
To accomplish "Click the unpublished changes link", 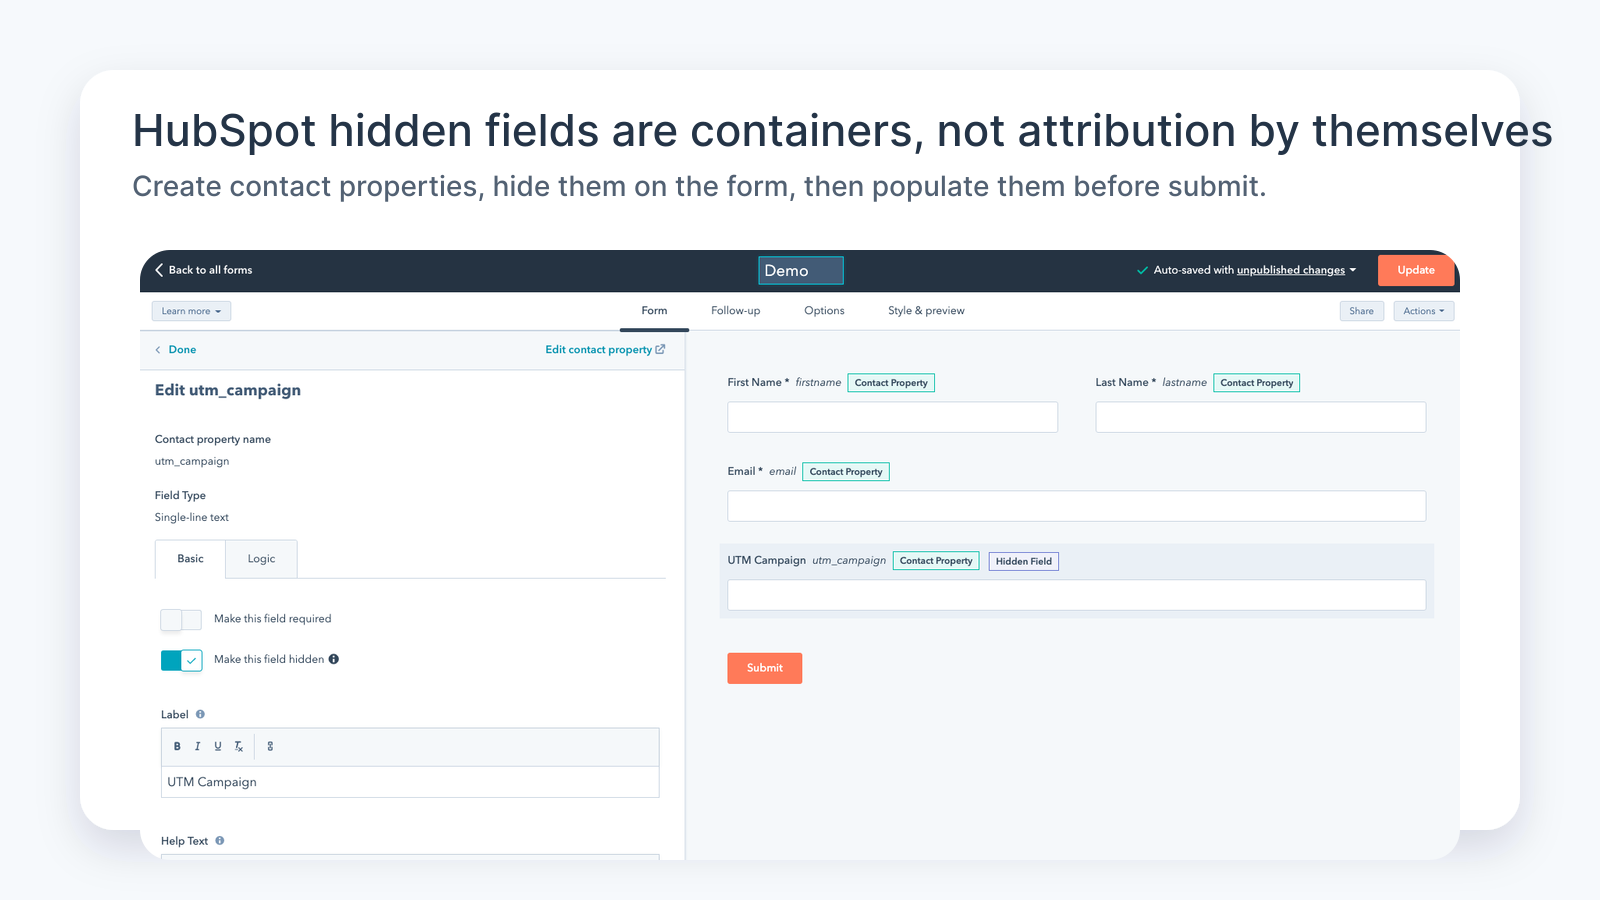I will [x=1291, y=270].
